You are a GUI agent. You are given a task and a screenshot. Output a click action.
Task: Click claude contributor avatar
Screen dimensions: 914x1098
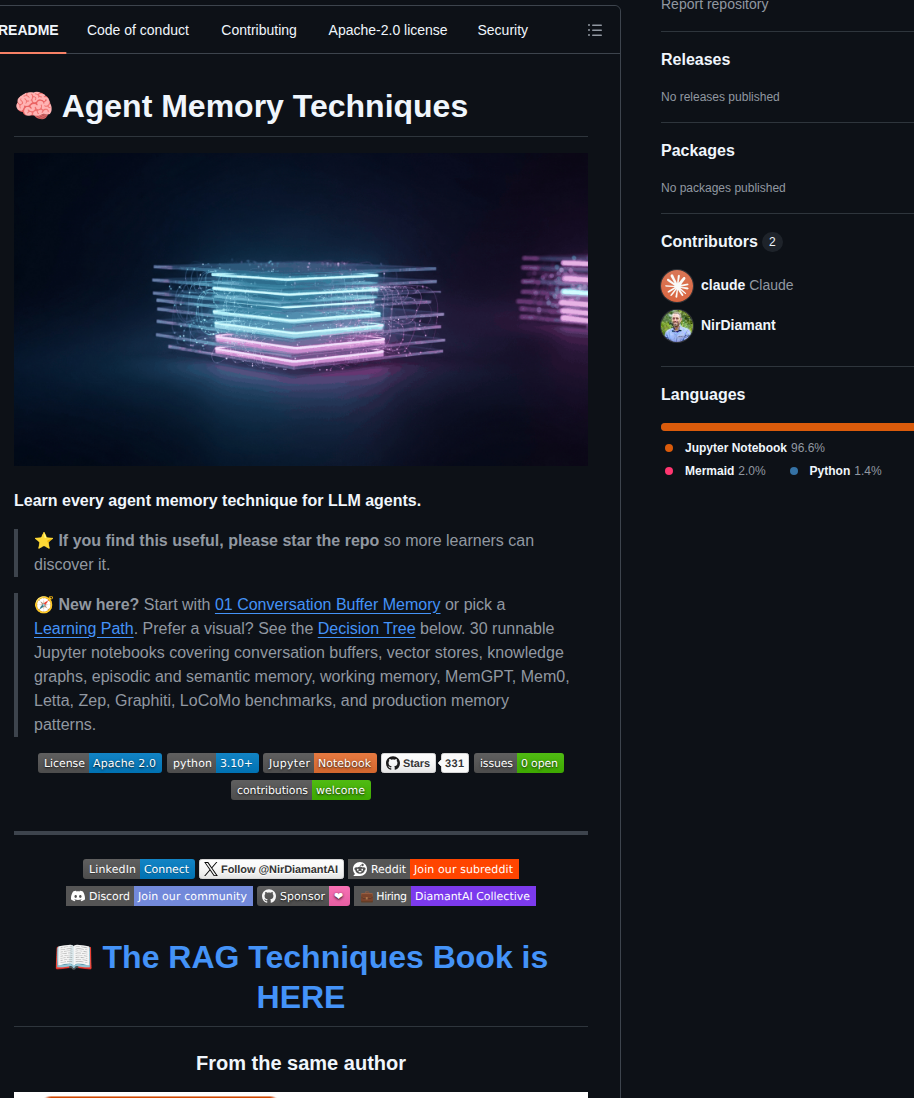(677, 286)
